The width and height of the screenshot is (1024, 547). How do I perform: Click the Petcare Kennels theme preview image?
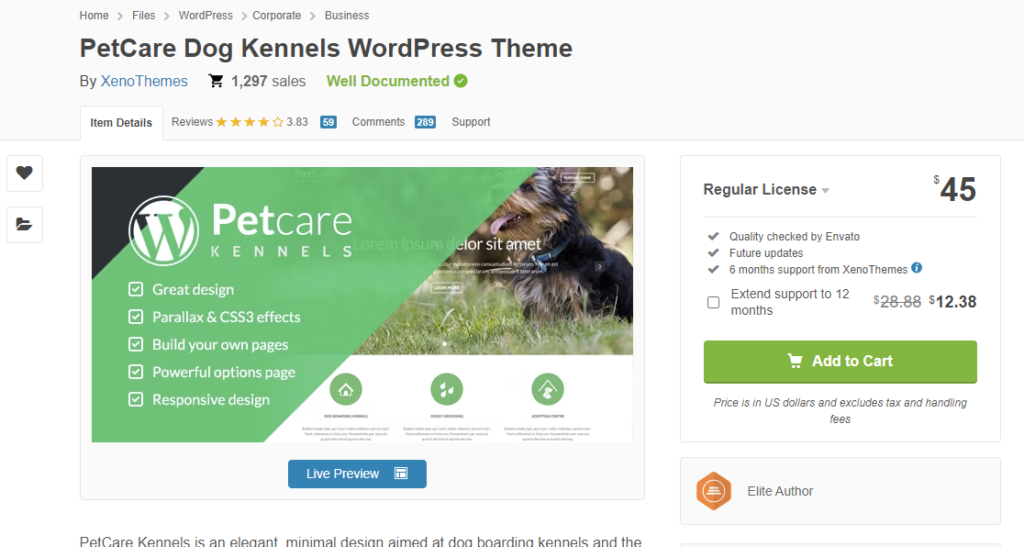(x=362, y=305)
